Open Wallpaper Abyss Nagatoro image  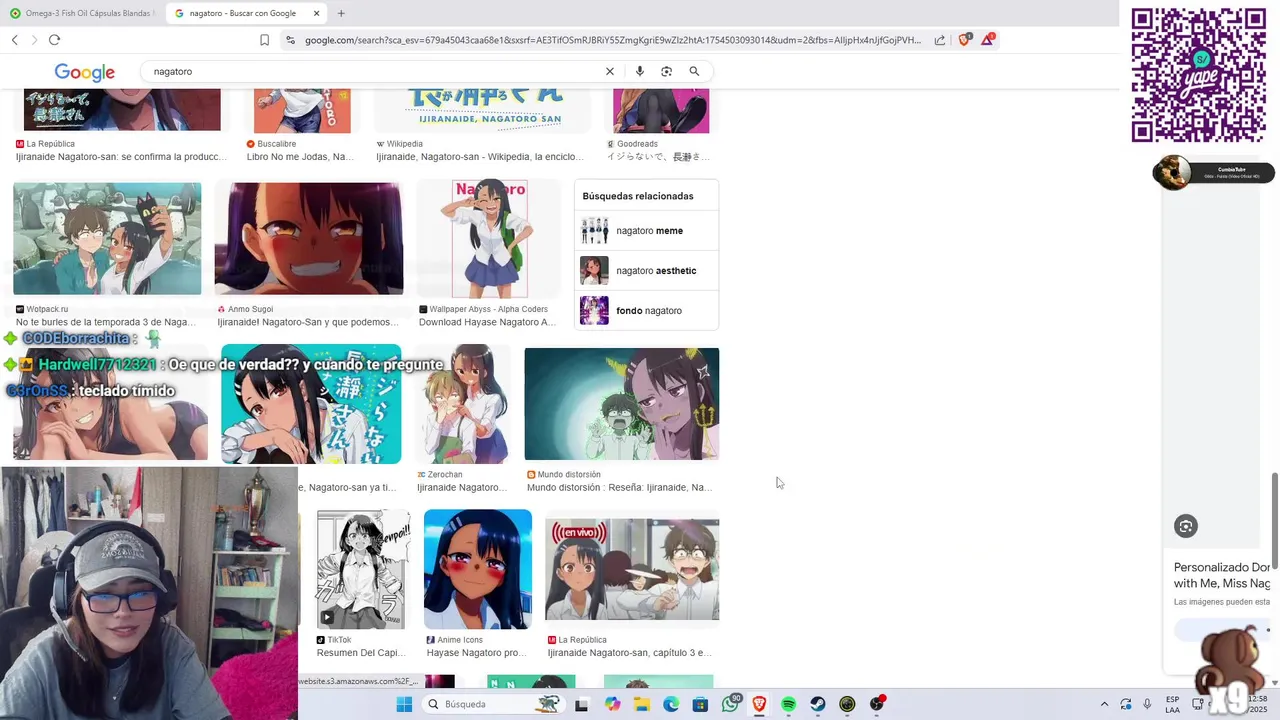tap(489, 238)
